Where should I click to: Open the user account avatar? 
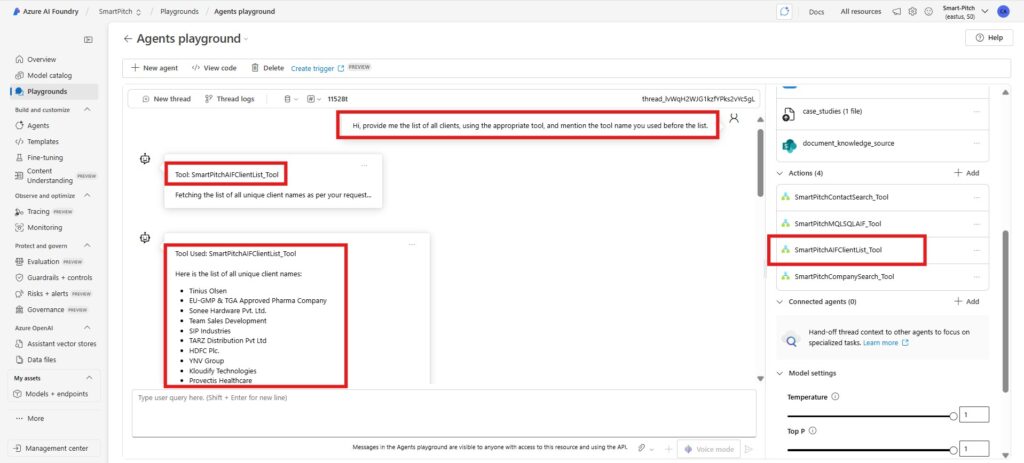tap(1003, 11)
